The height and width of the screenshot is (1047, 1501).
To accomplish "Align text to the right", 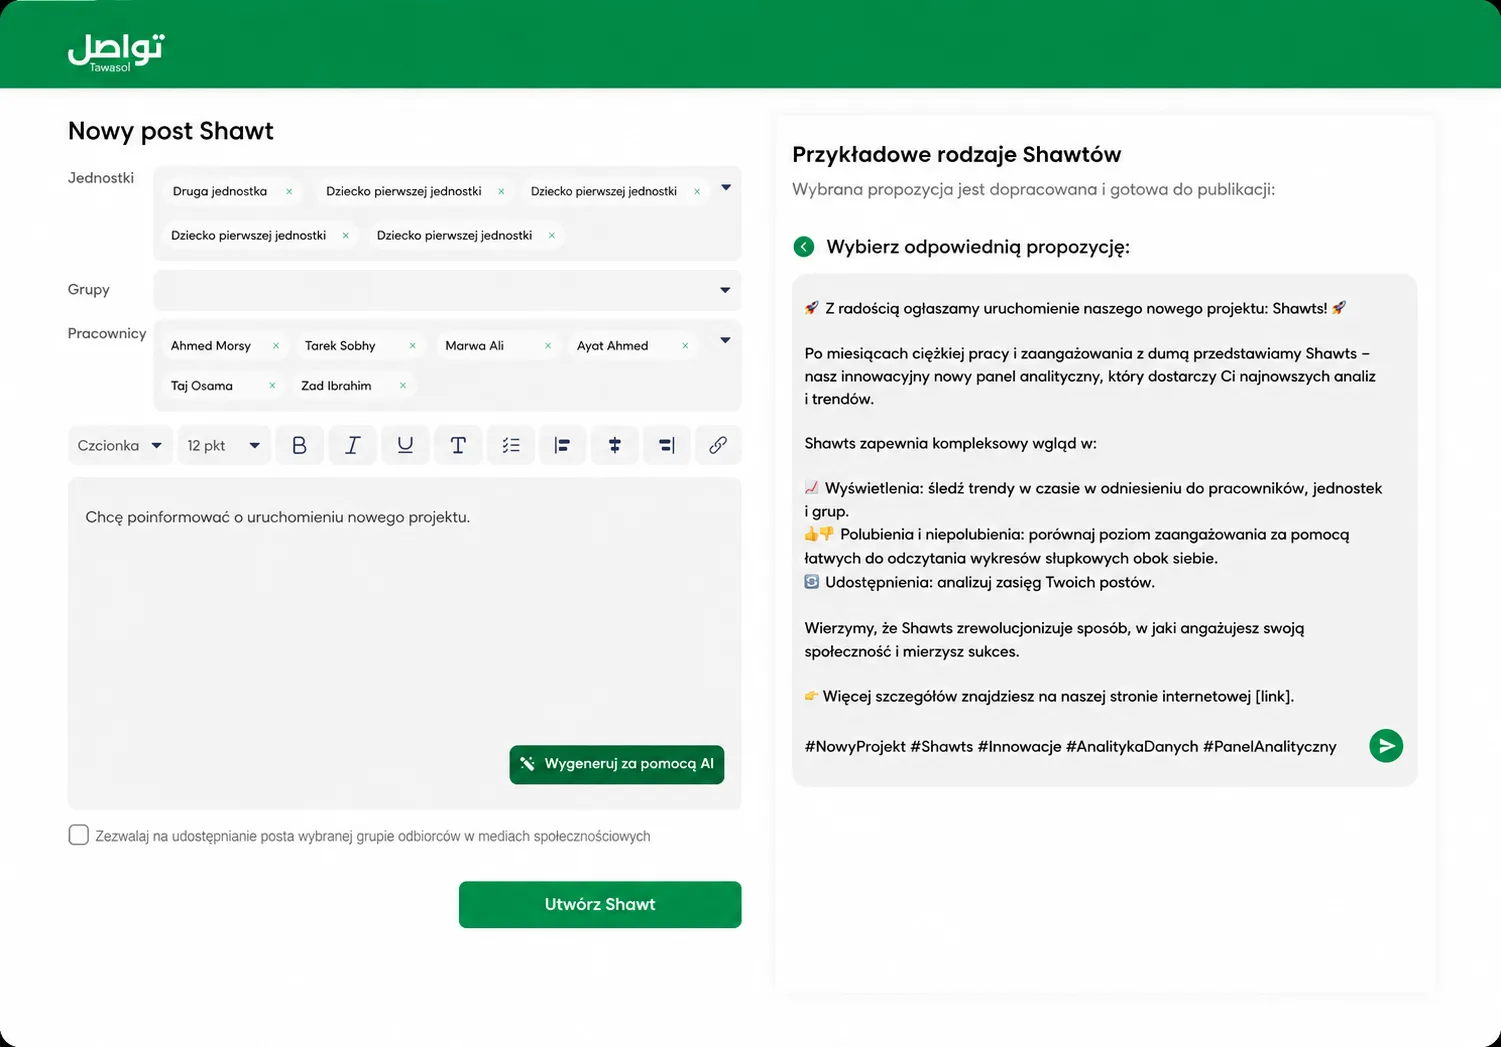I will click(667, 445).
